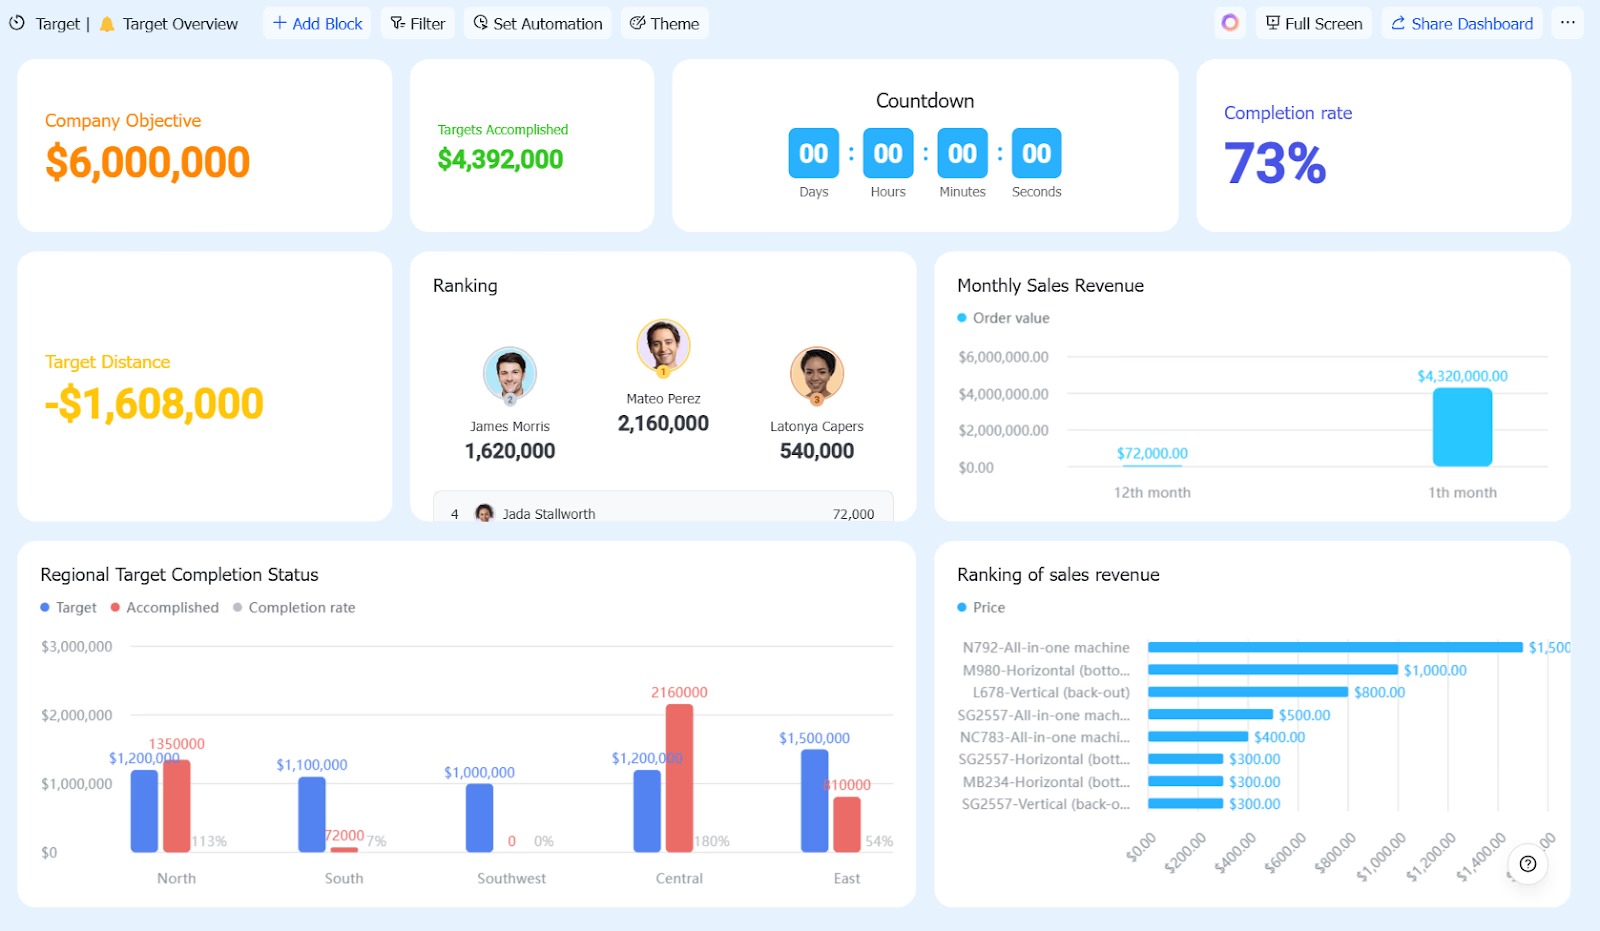Open the three-dot more options menu
This screenshot has height=931, width=1600.
(1567, 23)
